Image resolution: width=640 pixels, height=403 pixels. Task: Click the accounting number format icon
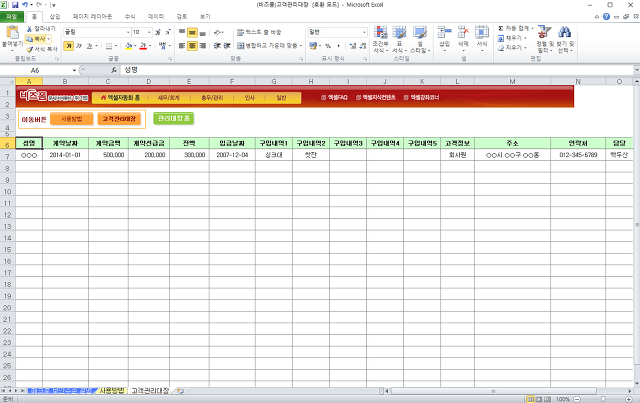[313, 46]
